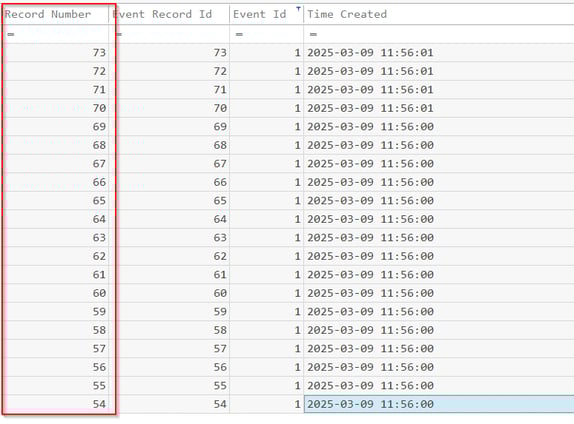
Task: Click Event Record Id cell 61
Action: click(169, 275)
